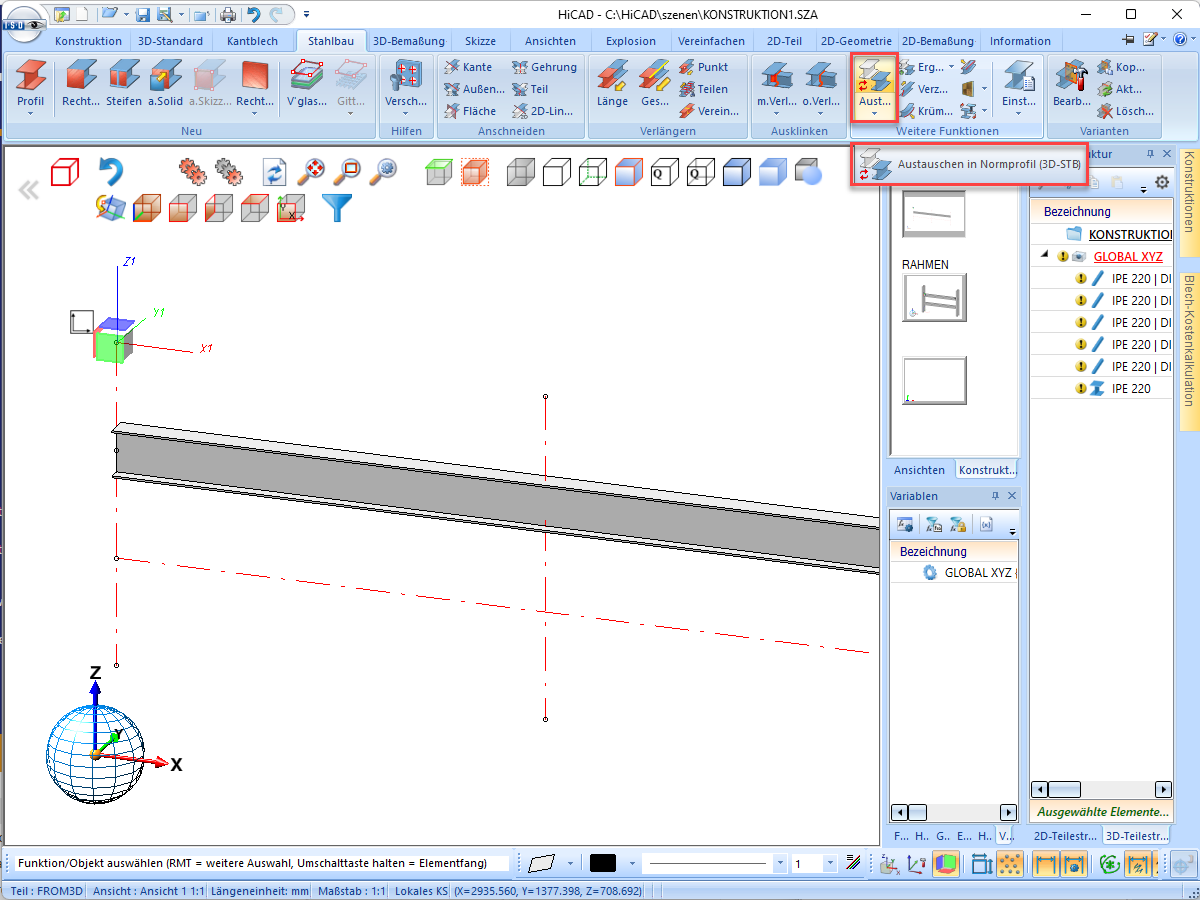1200x900 pixels.
Task: Choose the V'glas glazing tool
Action: click(x=307, y=82)
